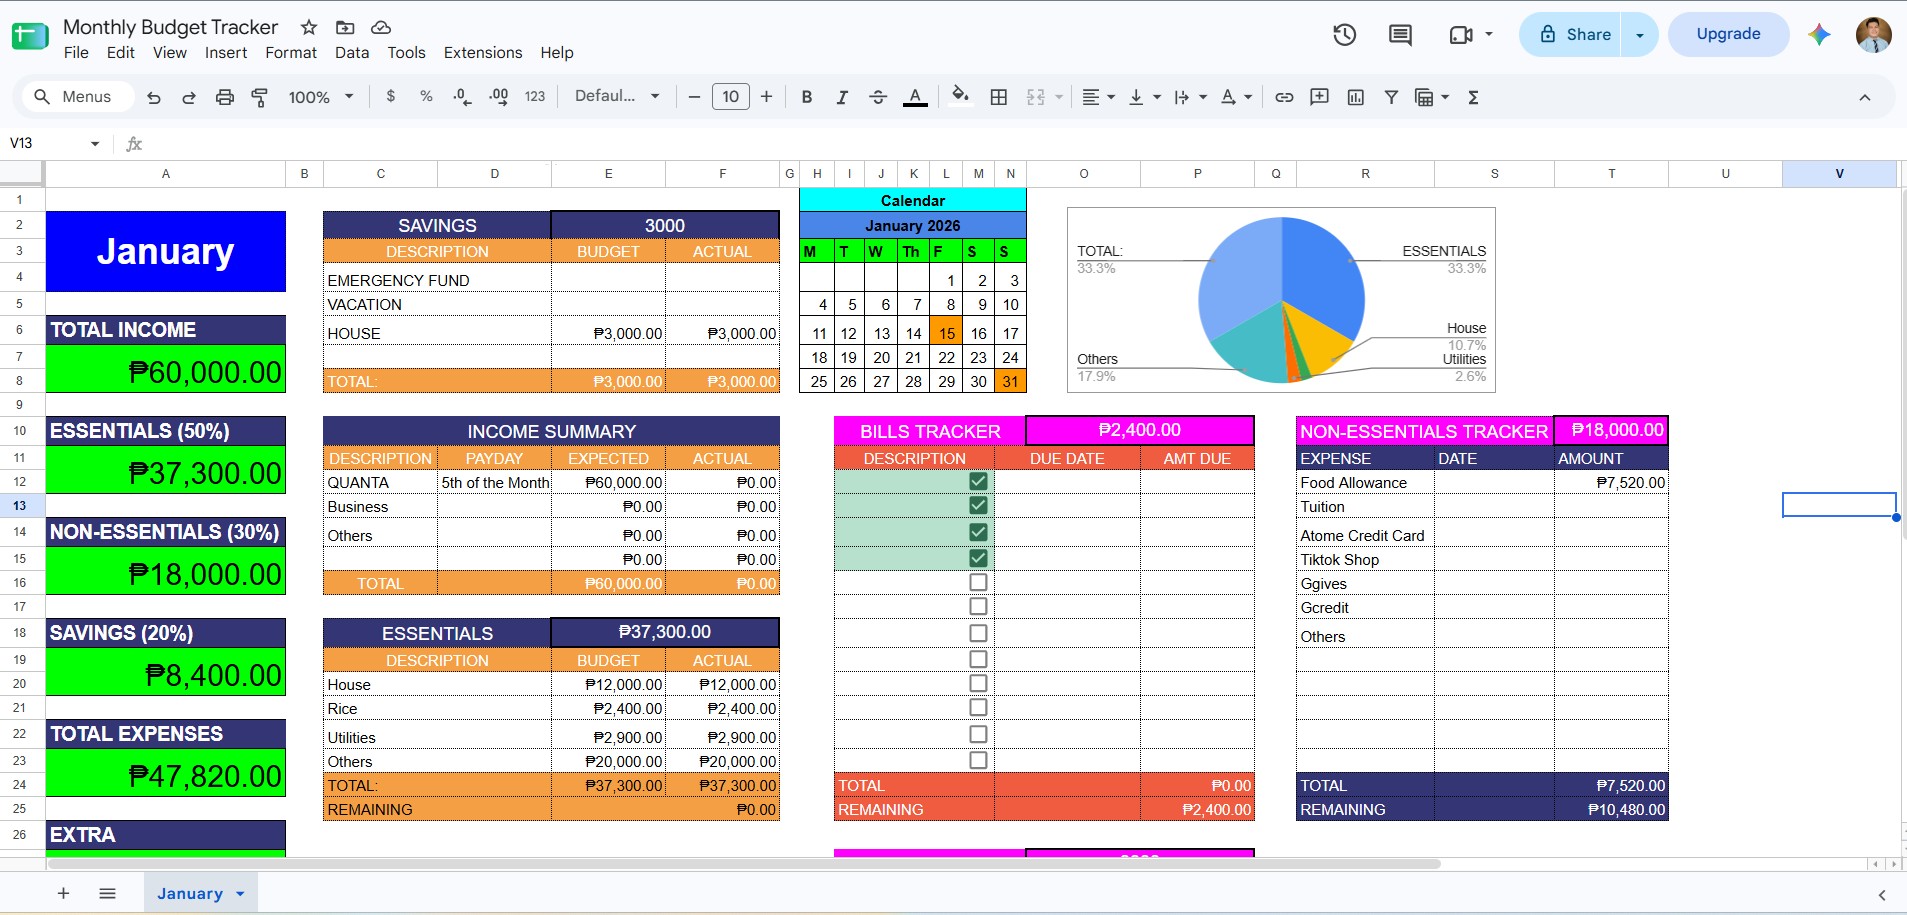Add a new sheet with plus button
The image size is (1907, 915).
coord(63,893)
